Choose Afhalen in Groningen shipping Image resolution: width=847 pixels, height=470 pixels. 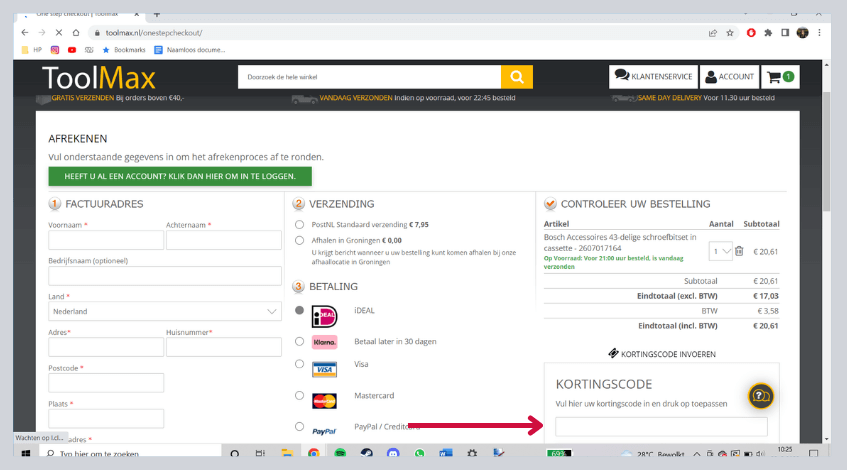[300, 240]
